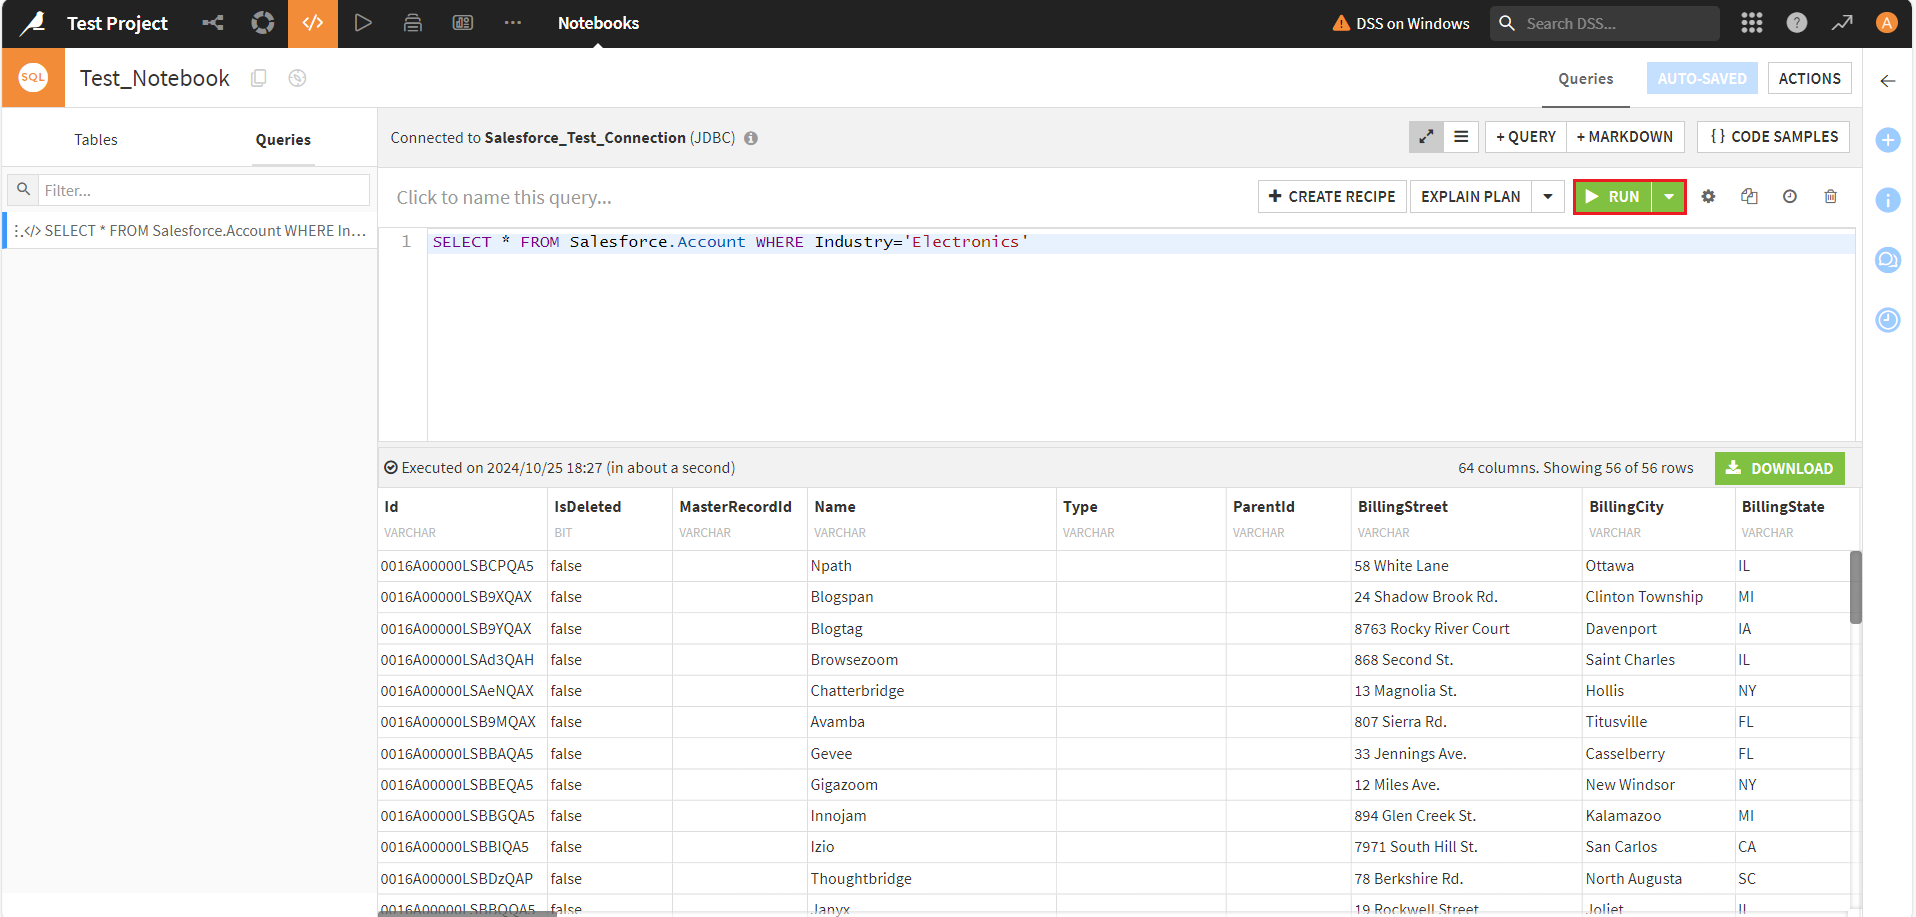
Task: Select the Queries tab in left panel
Action: point(283,140)
